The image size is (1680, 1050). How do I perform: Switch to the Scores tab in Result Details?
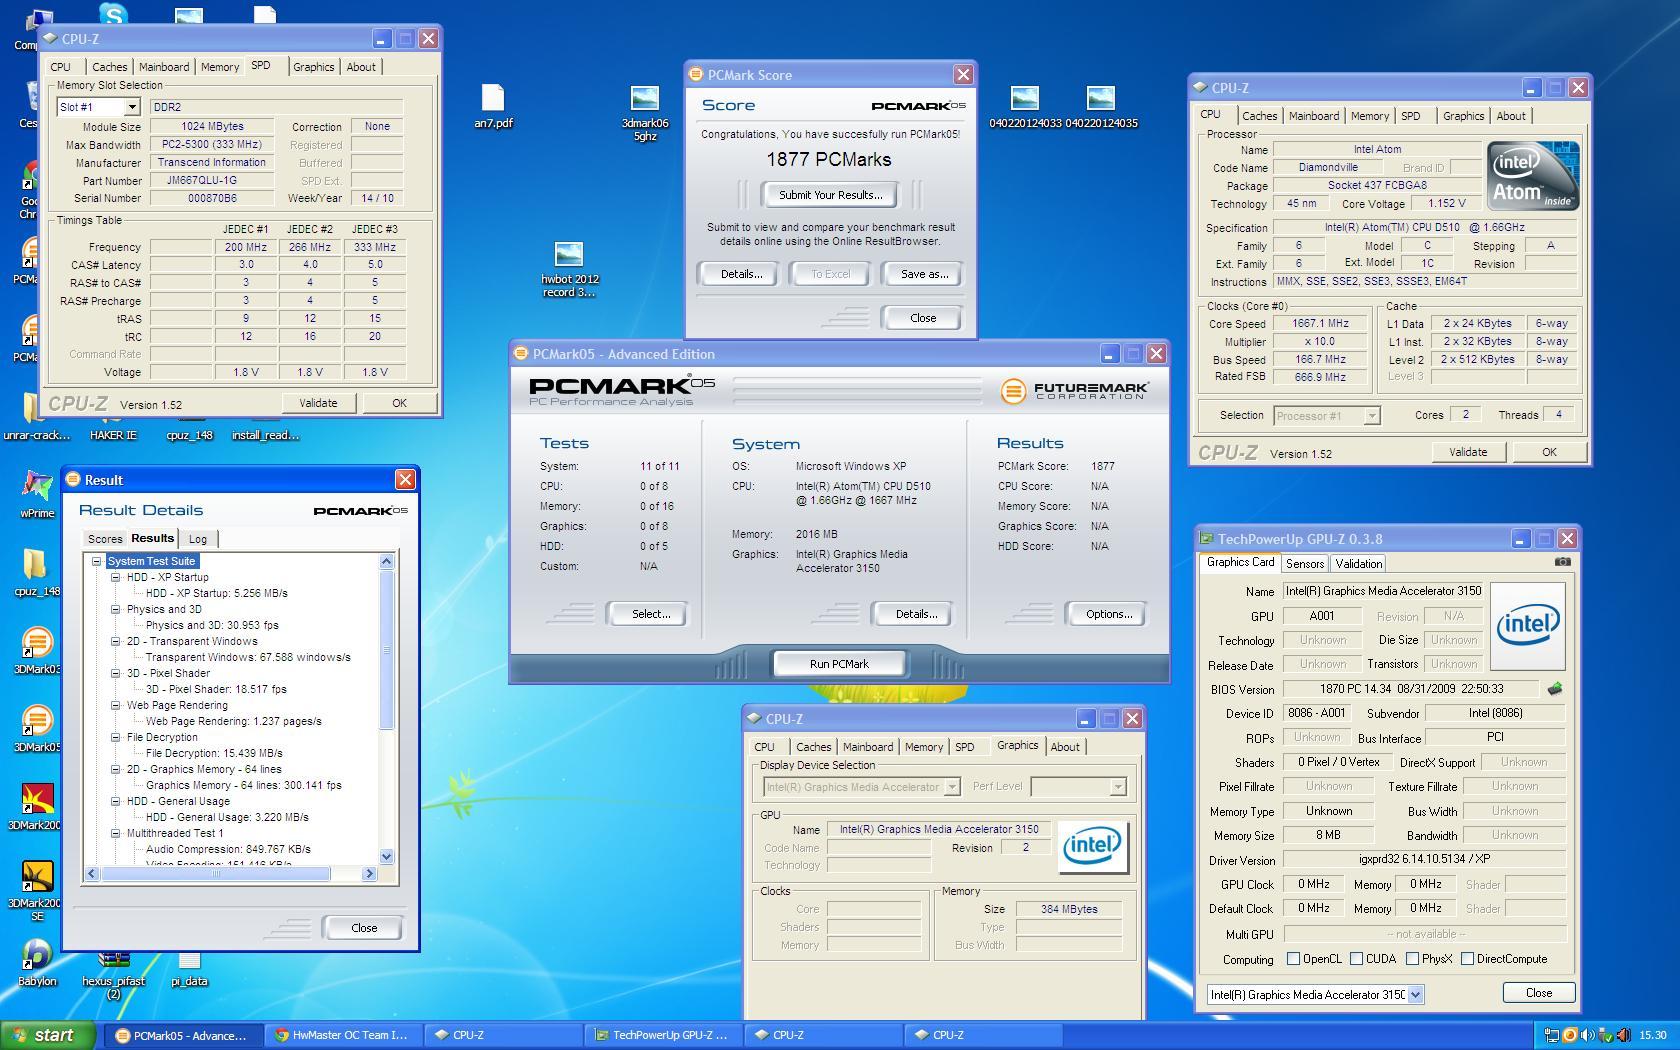[105, 539]
